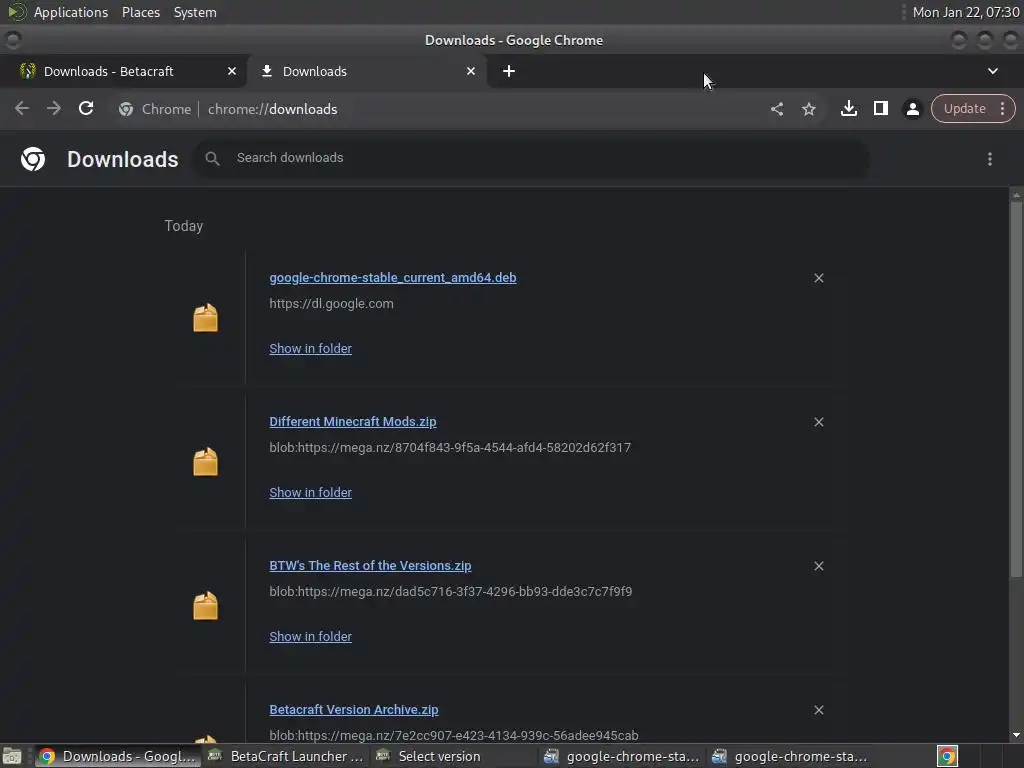Open BTW's The Rest of the Versions.zip
The height and width of the screenshot is (768, 1024).
[370, 566]
